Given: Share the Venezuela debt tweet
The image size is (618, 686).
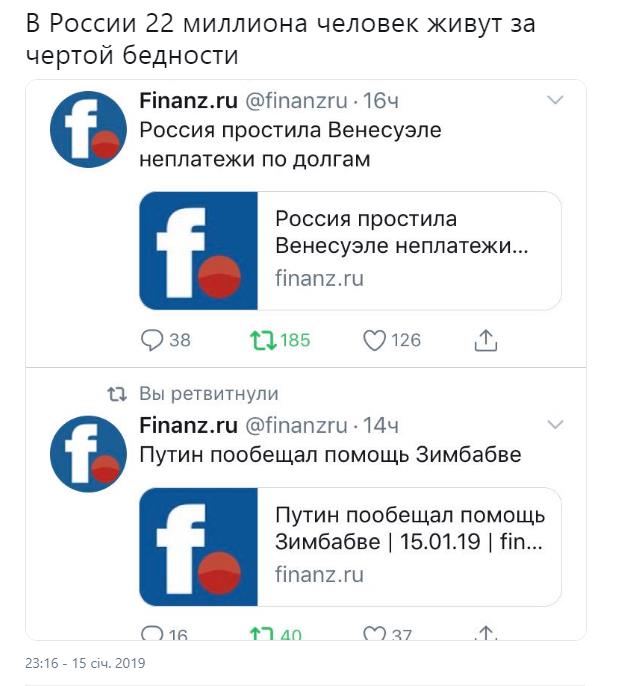Looking at the screenshot, I should pos(485,341).
